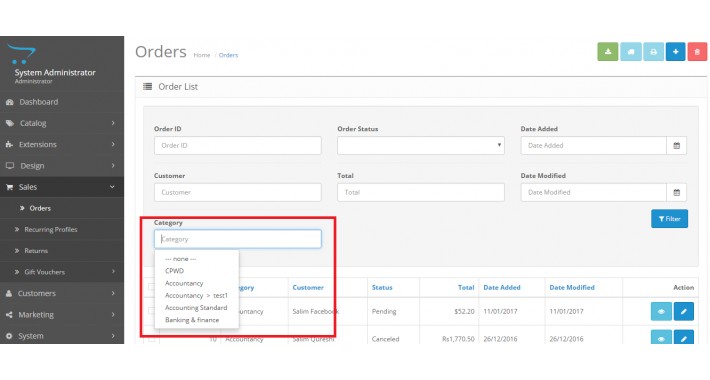
Task: Click the 'System Administrator' profile name
Action: (x=55, y=72)
